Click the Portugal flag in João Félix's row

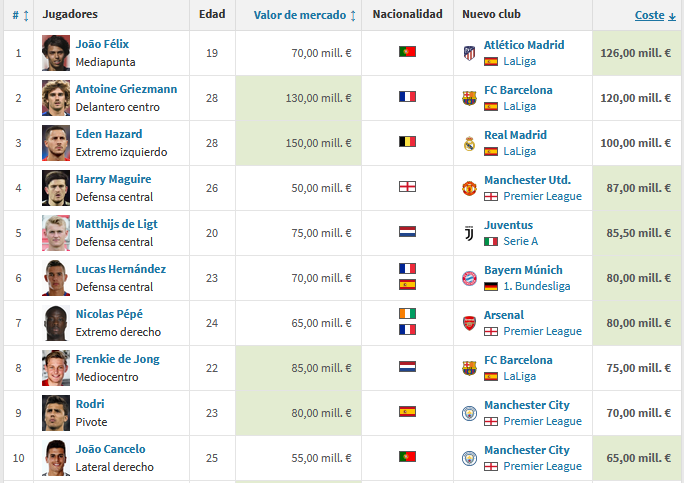click(407, 51)
